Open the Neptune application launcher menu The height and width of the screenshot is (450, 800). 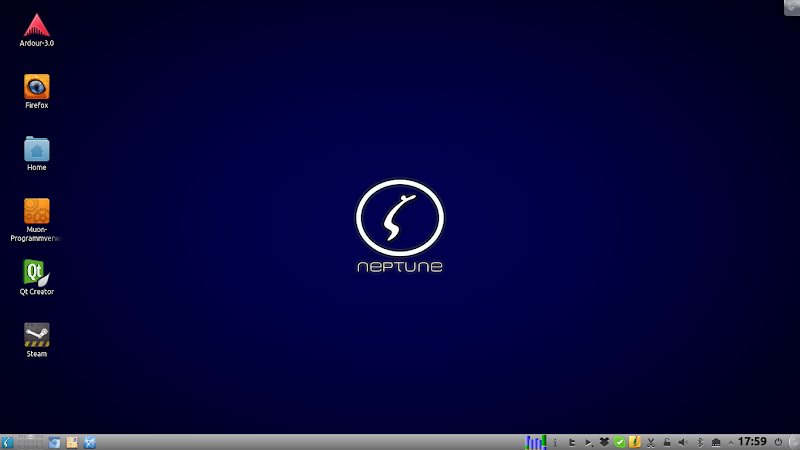(x=7, y=441)
